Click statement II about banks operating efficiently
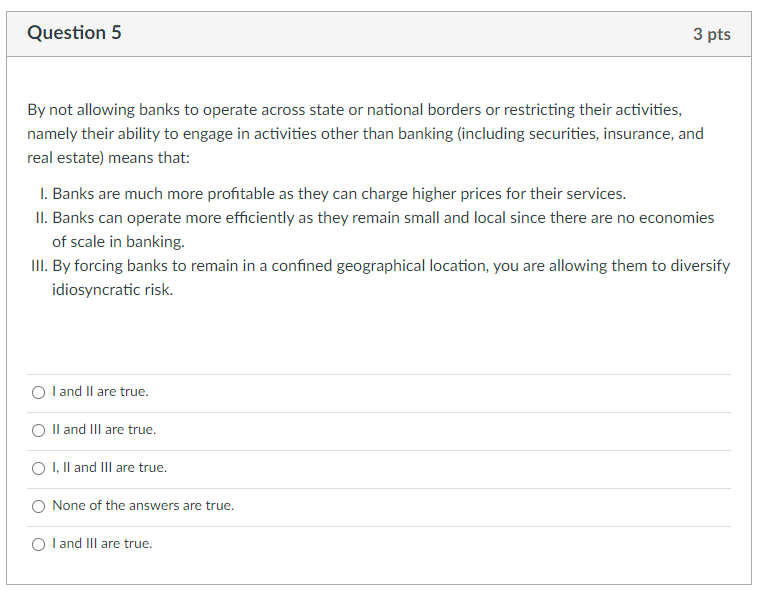 (x=383, y=217)
